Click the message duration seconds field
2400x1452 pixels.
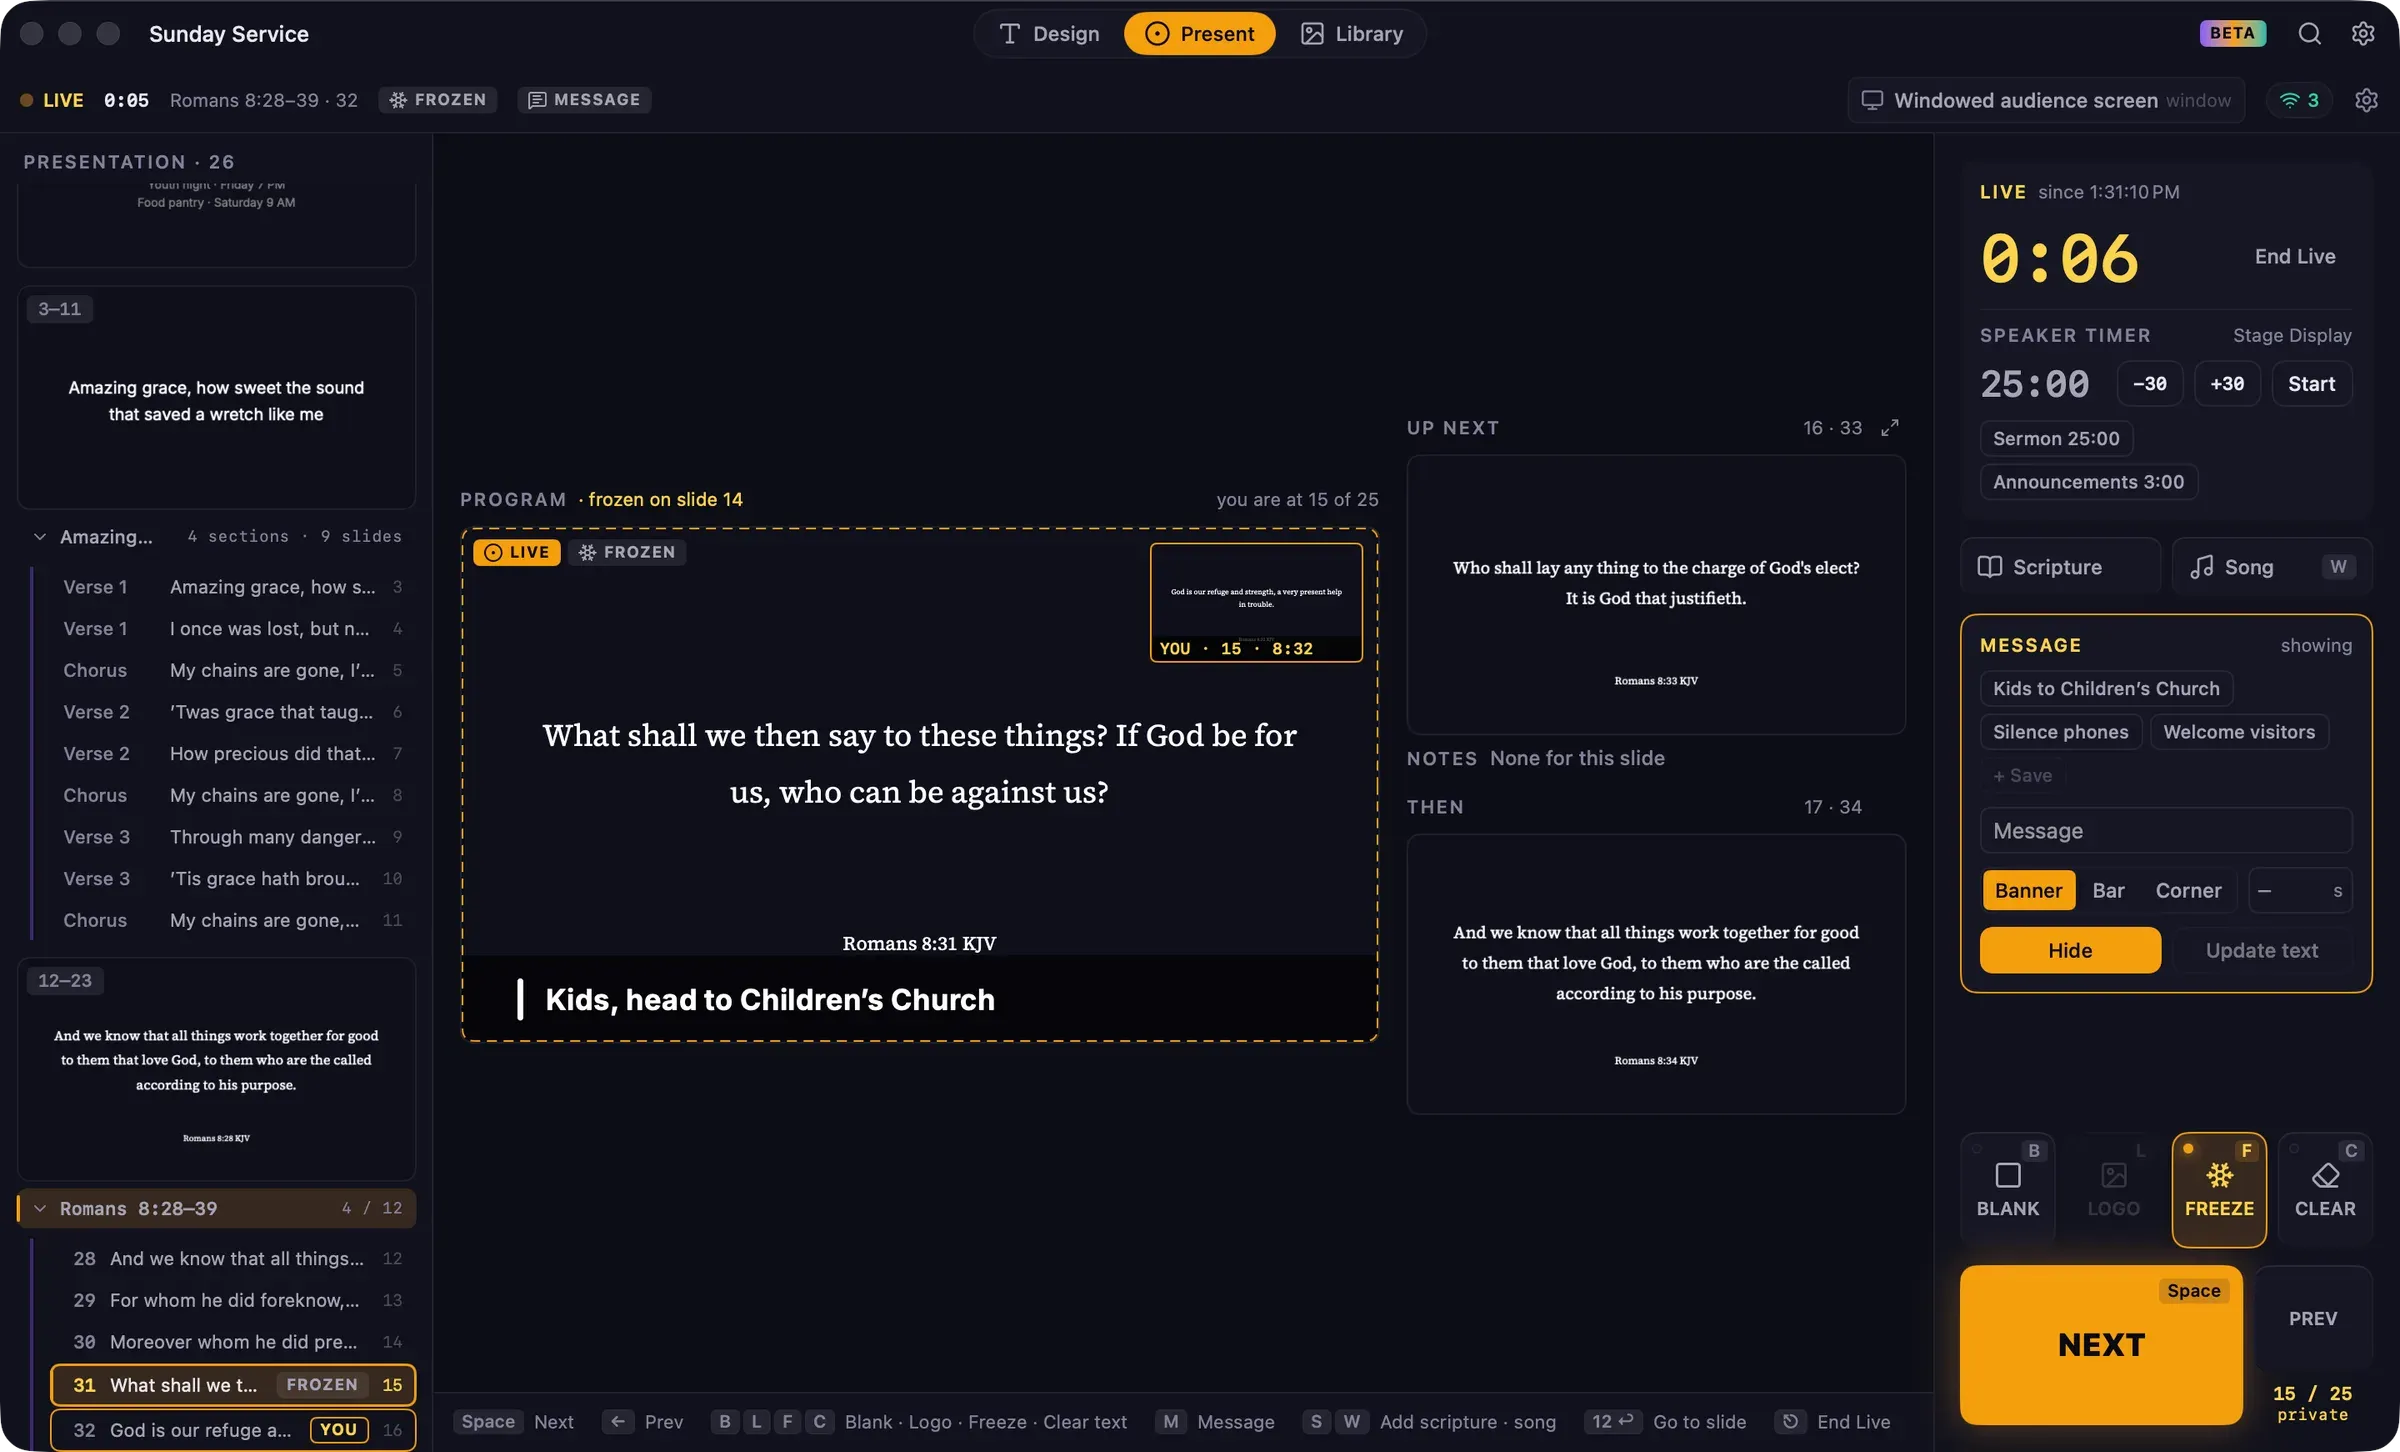pyautogui.click(x=2300, y=891)
